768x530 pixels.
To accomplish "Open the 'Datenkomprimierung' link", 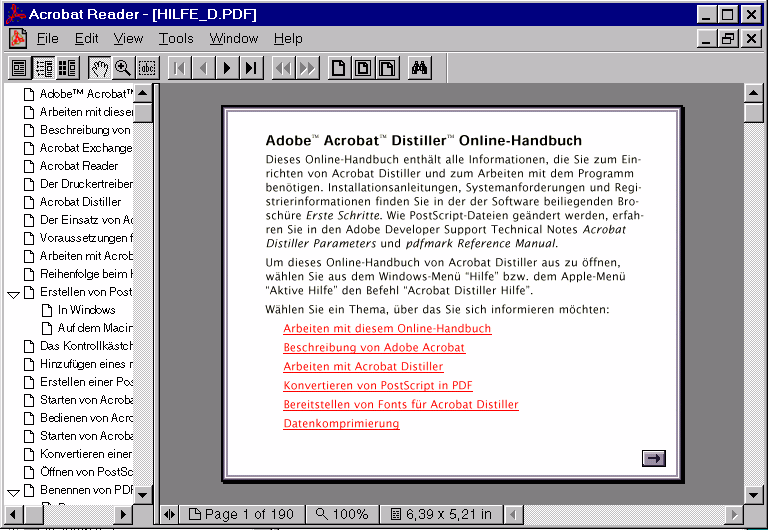I will click(341, 423).
